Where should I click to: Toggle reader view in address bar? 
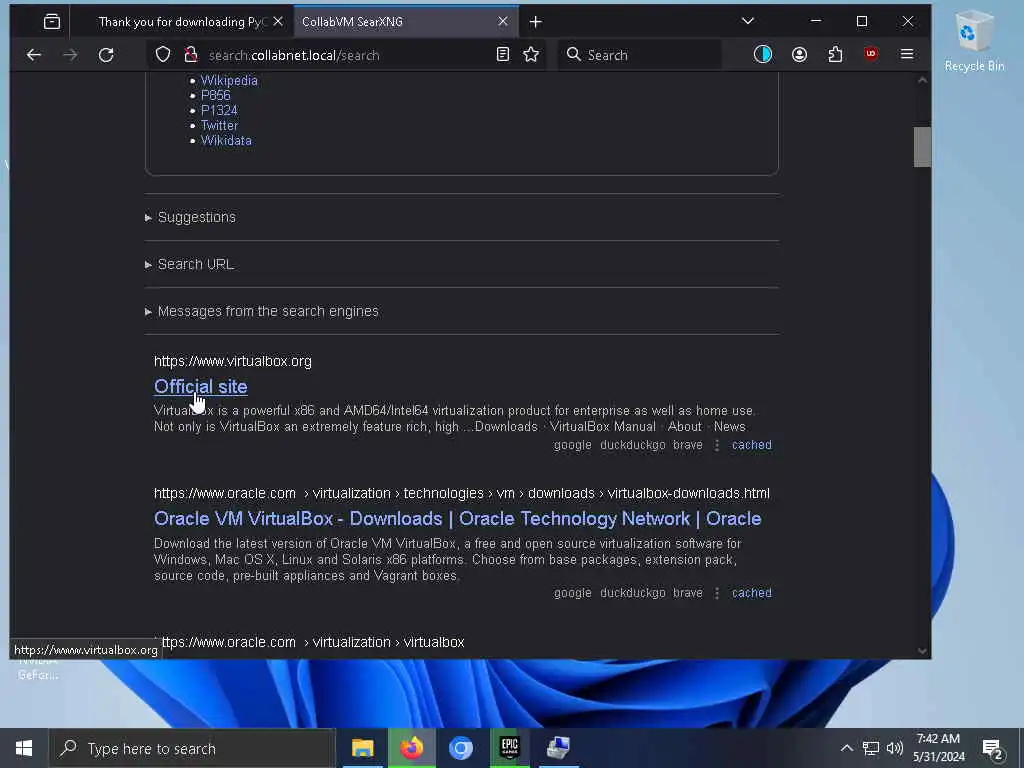(x=502, y=54)
